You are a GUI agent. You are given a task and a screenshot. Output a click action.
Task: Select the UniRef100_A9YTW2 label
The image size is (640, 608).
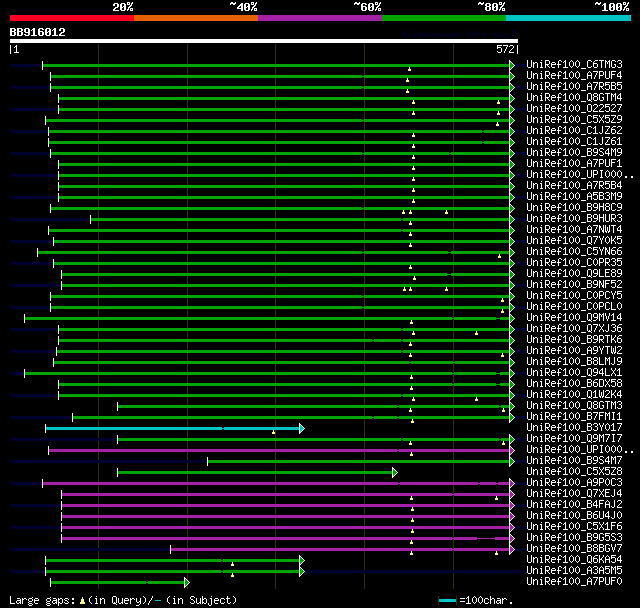[574, 351]
